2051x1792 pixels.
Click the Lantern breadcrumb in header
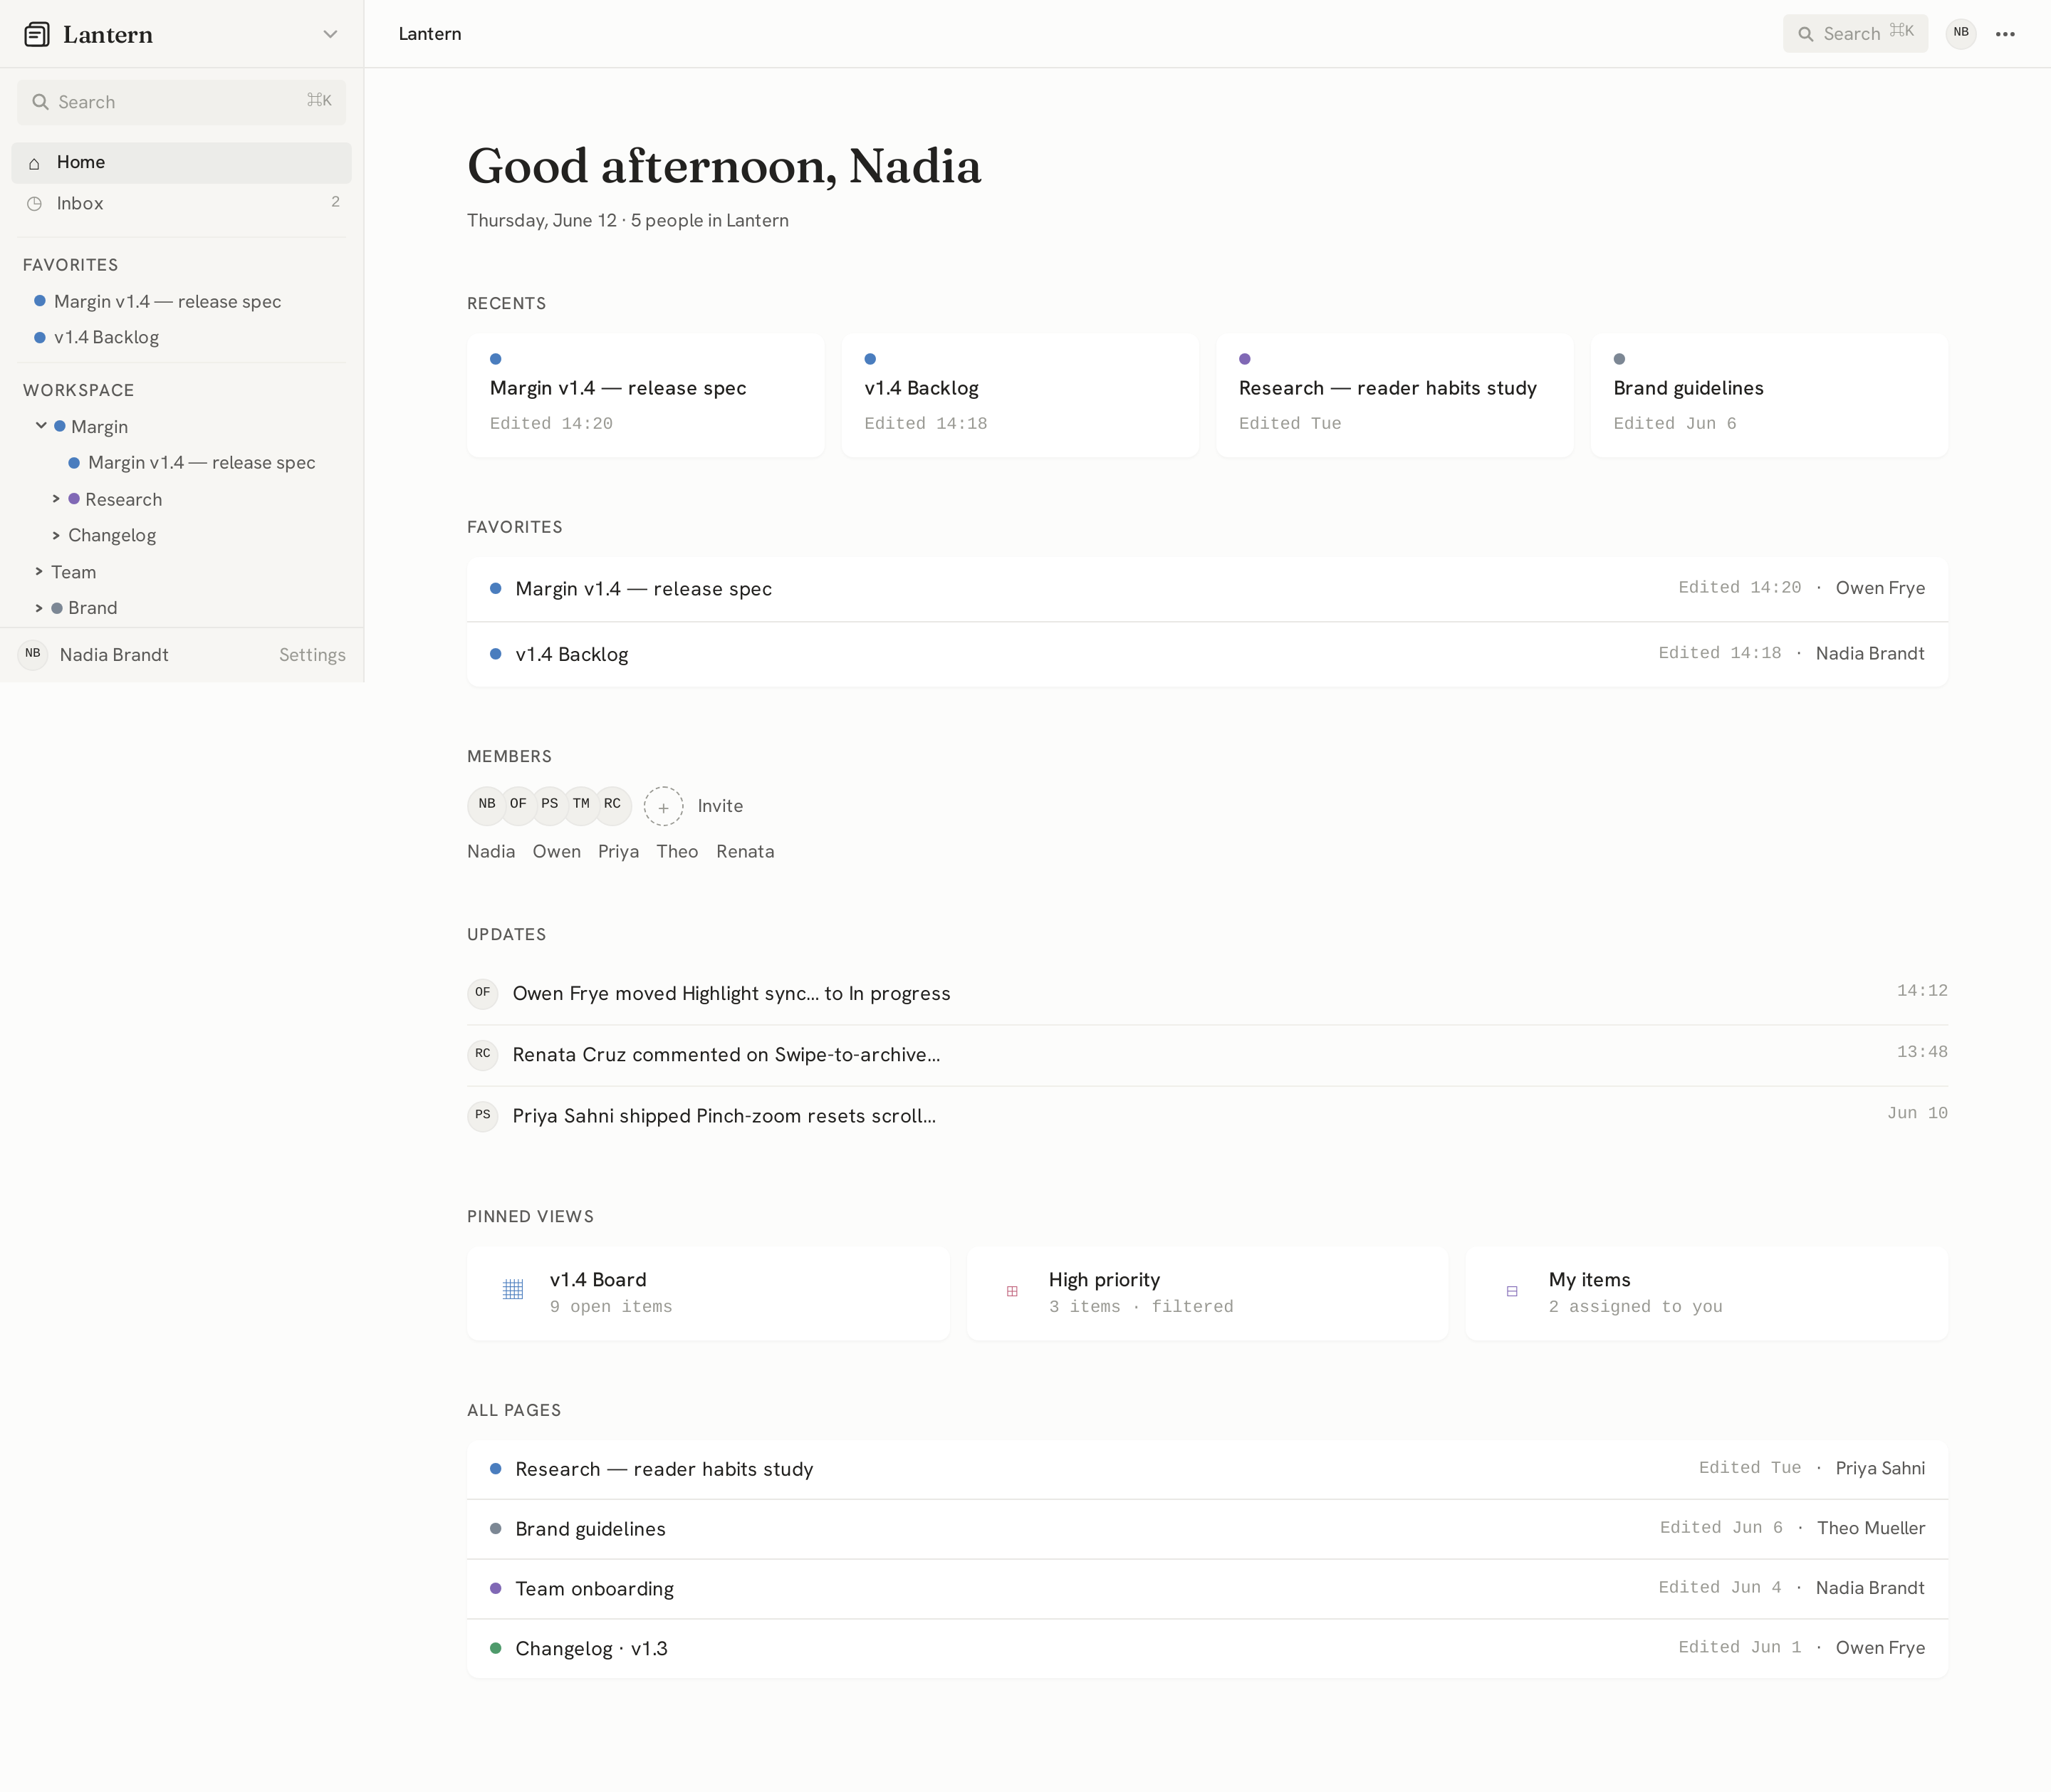(x=430, y=33)
